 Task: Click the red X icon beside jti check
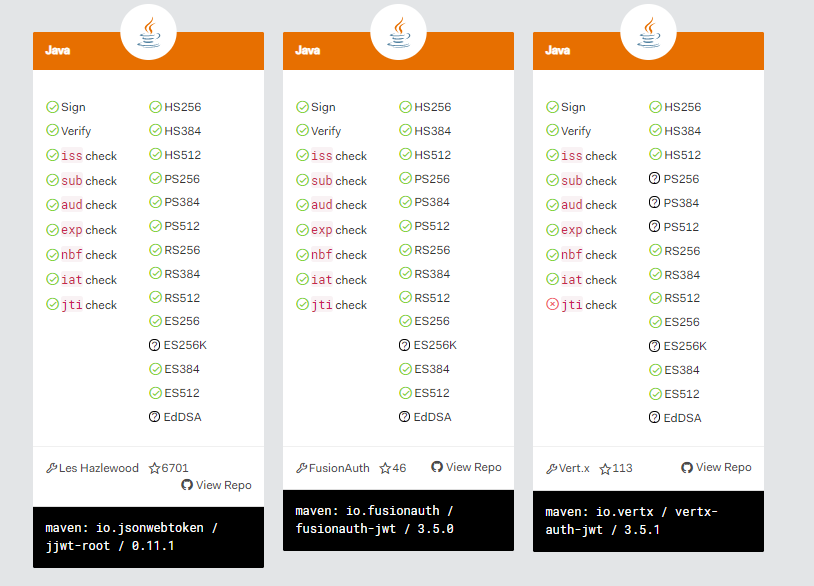[552, 304]
